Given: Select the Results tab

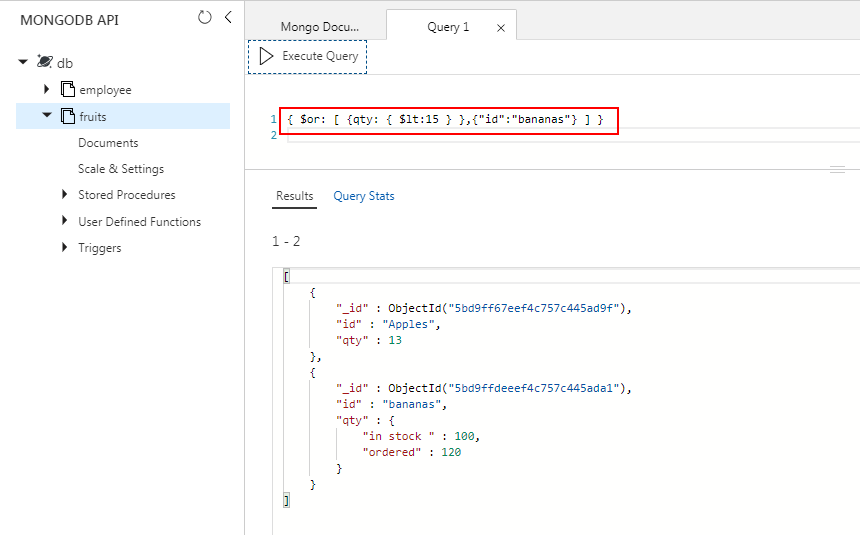Looking at the screenshot, I should tap(294, 196).
